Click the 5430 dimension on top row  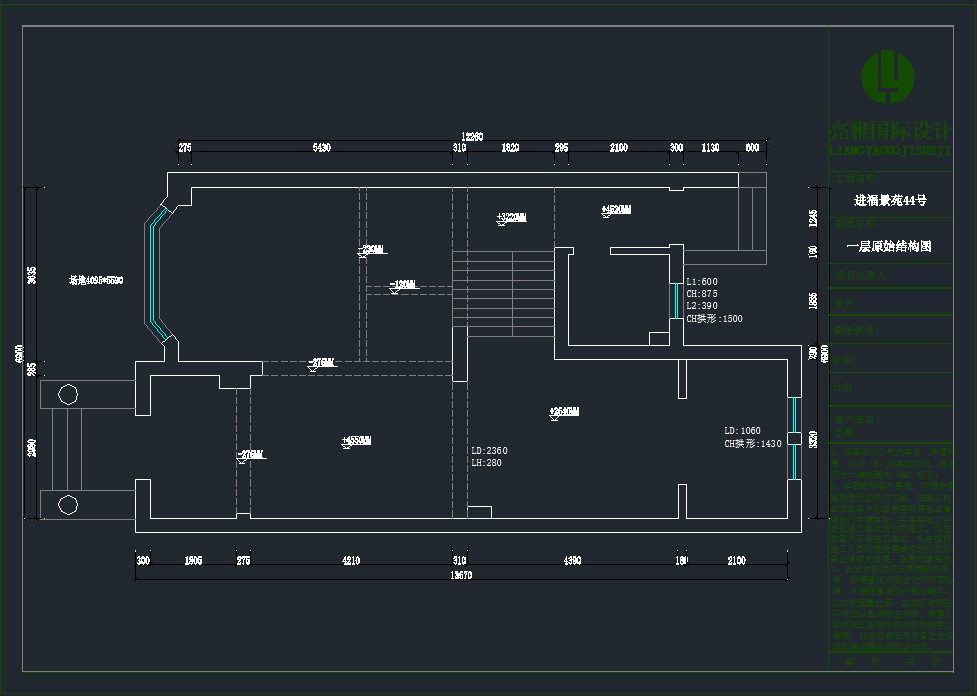click(321, 148)
